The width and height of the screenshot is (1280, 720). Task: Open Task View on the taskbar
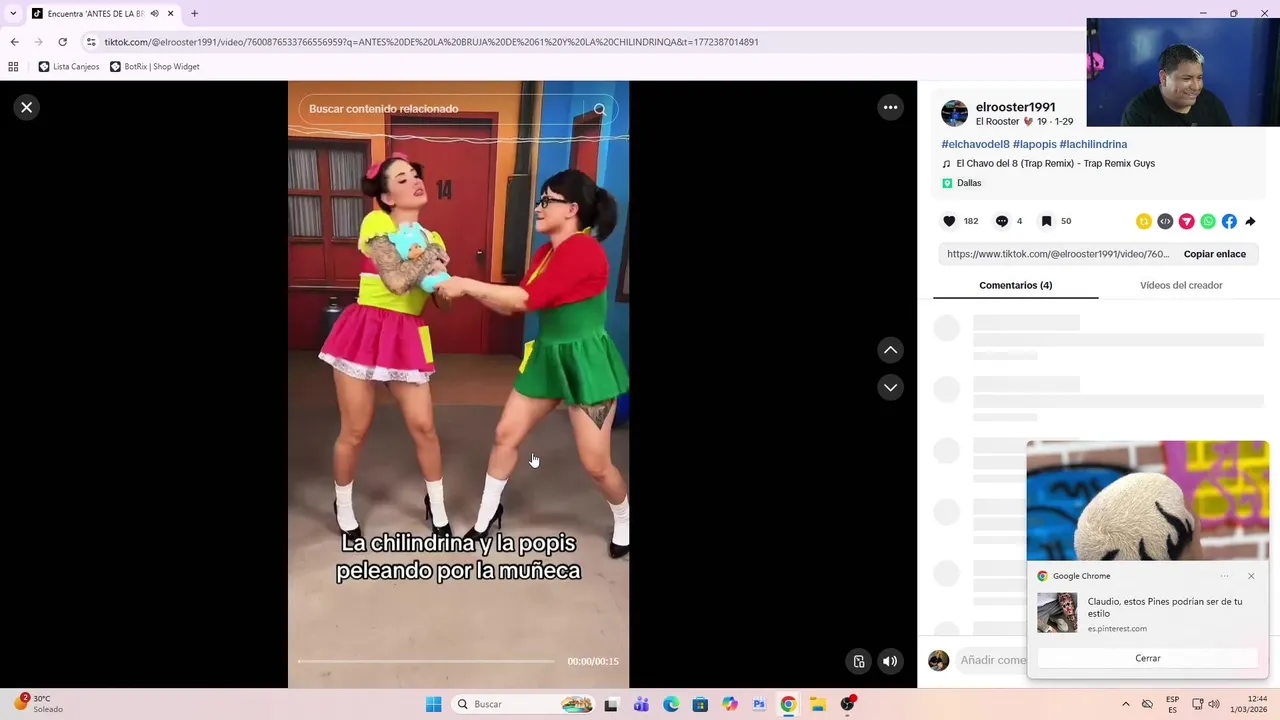pos(611,704)
